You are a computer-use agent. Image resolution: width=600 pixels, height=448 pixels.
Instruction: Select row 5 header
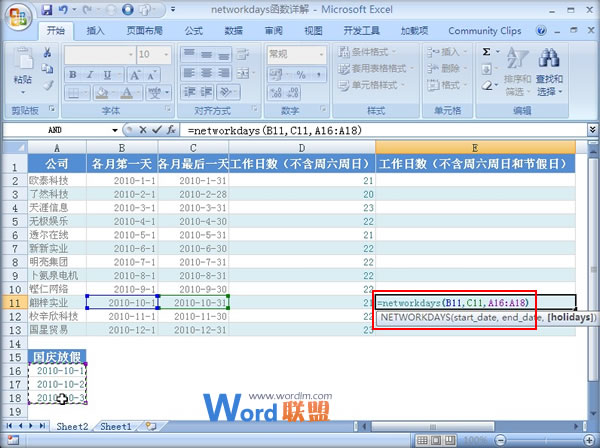[x=15, y=222]
